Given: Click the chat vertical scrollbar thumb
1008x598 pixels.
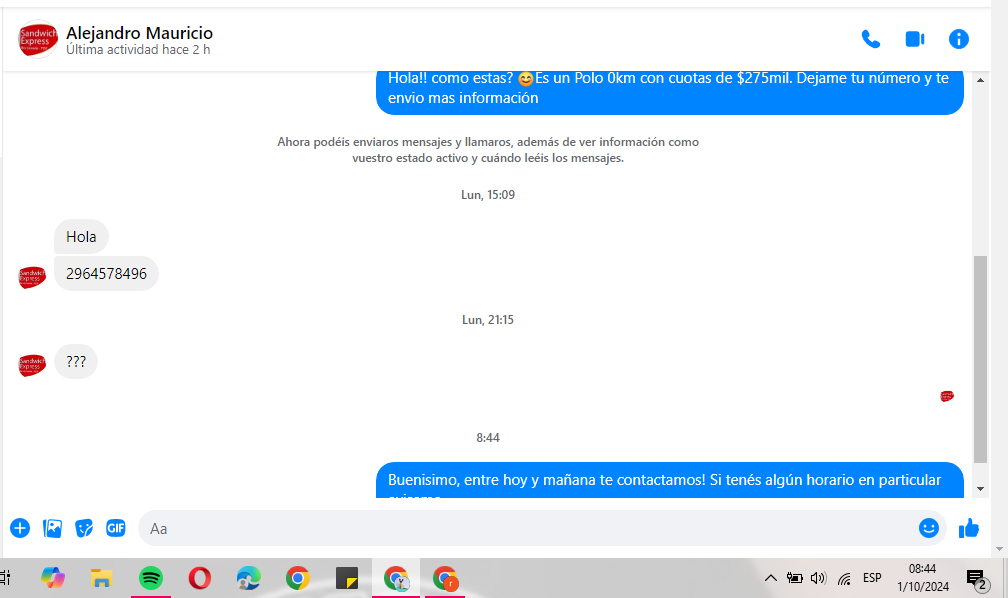Looking at the screenshot, I should [980, 359].
